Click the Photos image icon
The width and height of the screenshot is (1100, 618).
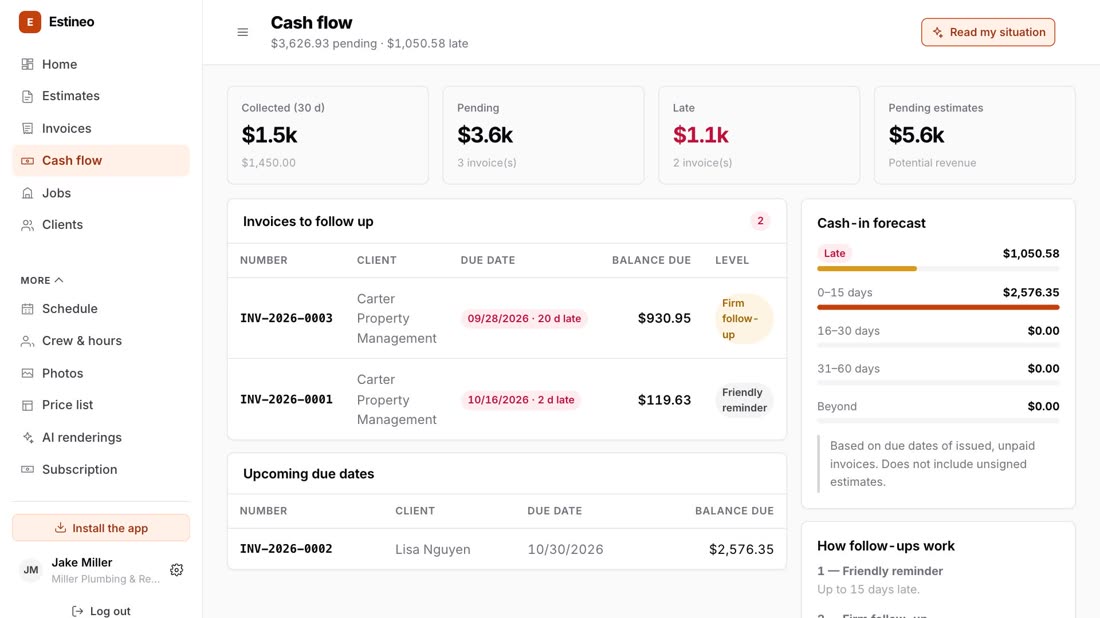coord(27,373)
